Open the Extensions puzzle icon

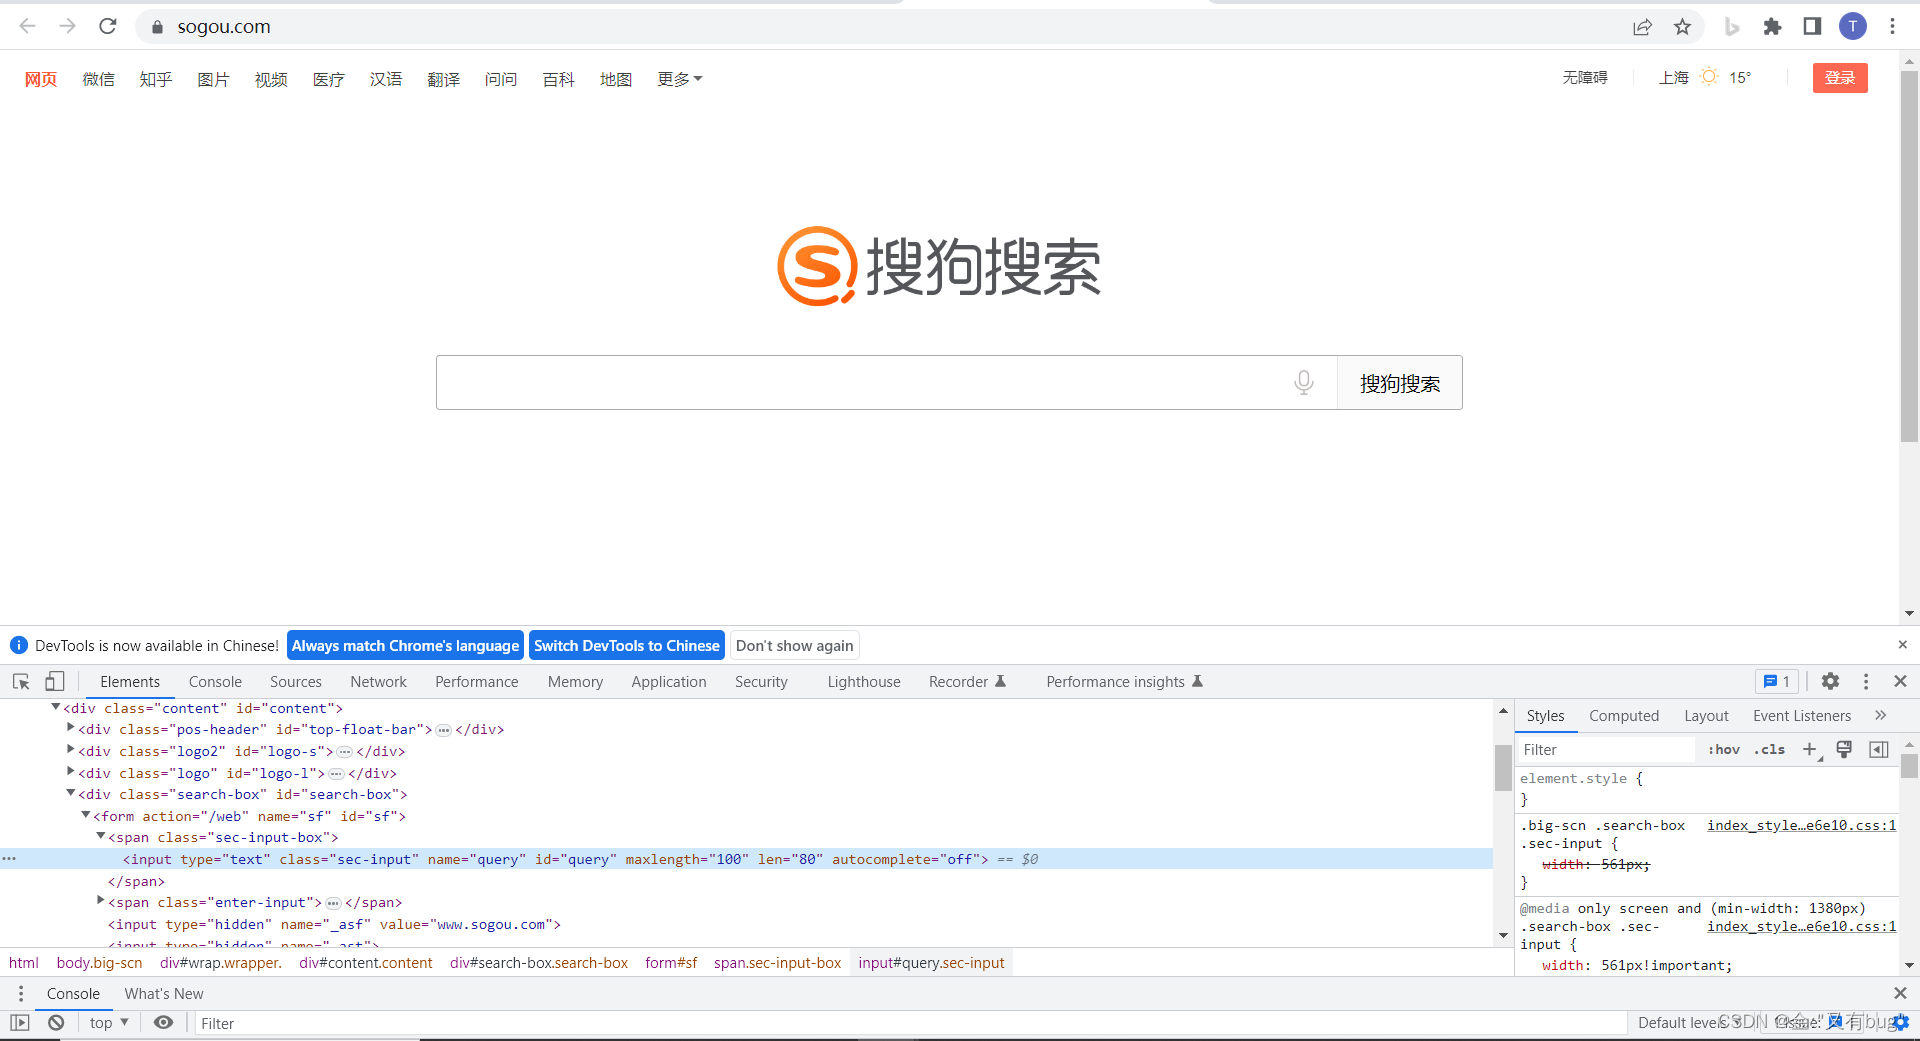tap(1772, 27)
